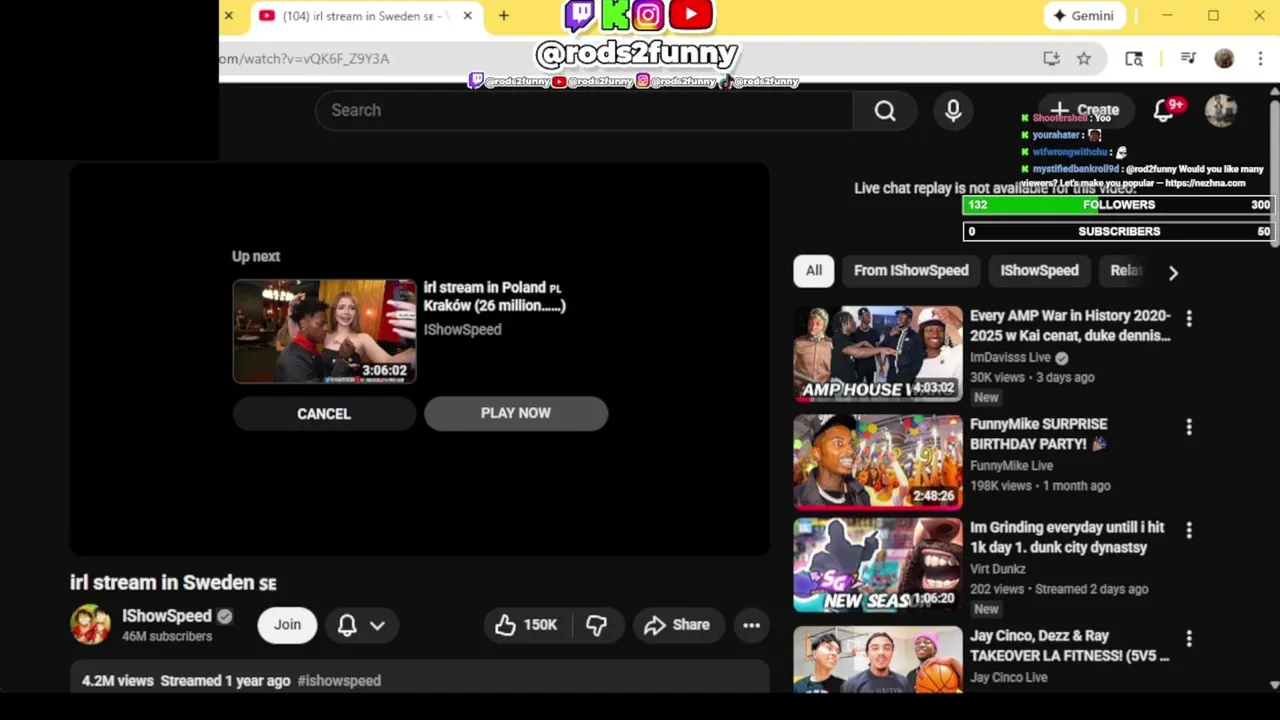Click the YouTube search magnifier button
This screenshot has height=720, width=1280.
[885, 110]
